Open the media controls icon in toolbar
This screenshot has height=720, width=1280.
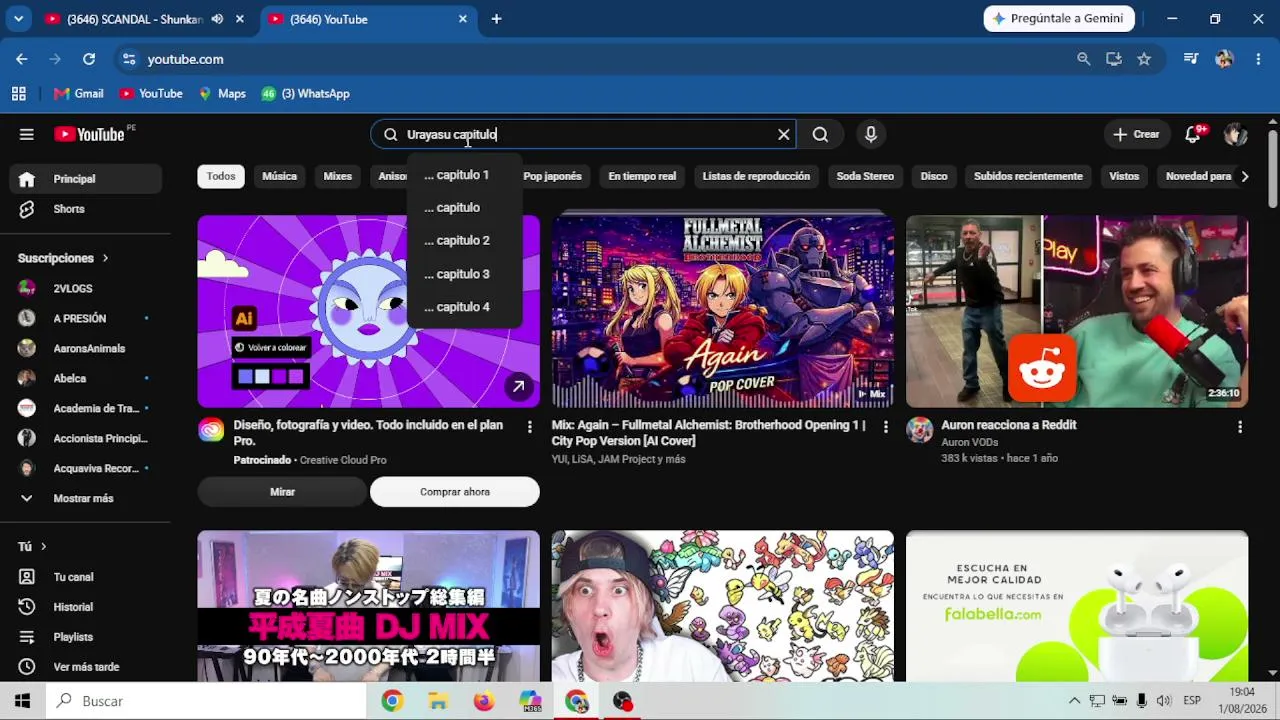point(1190,59)
